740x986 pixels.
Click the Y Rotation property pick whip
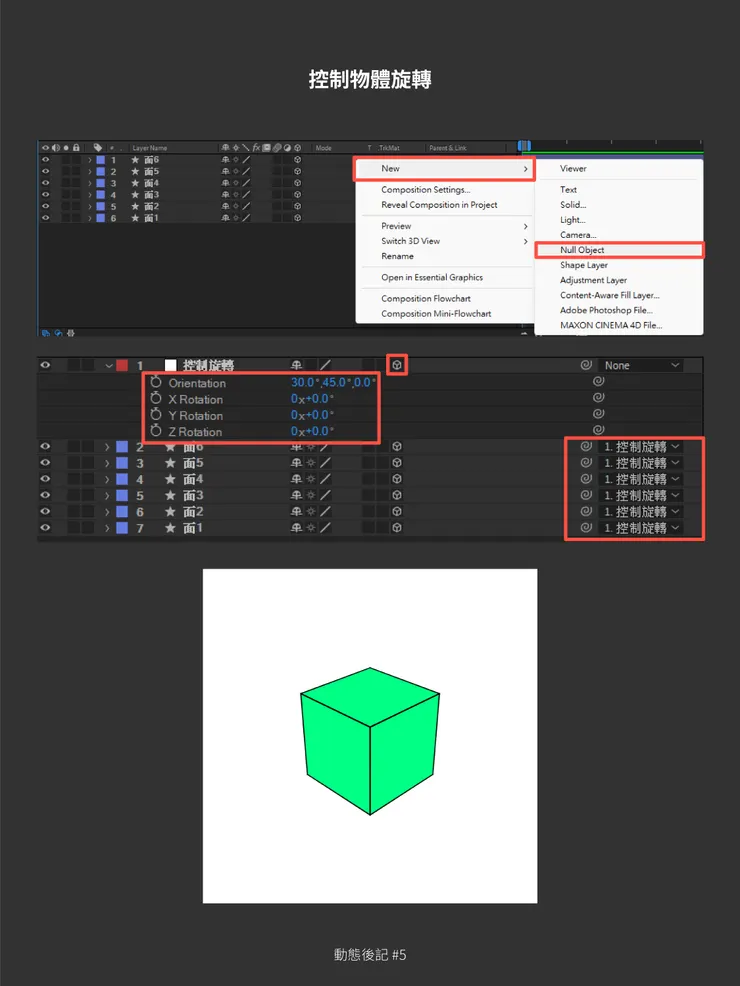[x=599, y=414]
